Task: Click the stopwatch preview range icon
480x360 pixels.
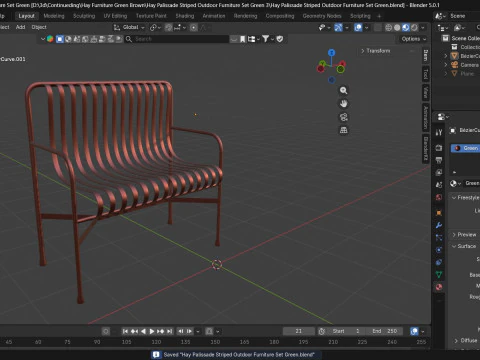Action: pos(322,331)
